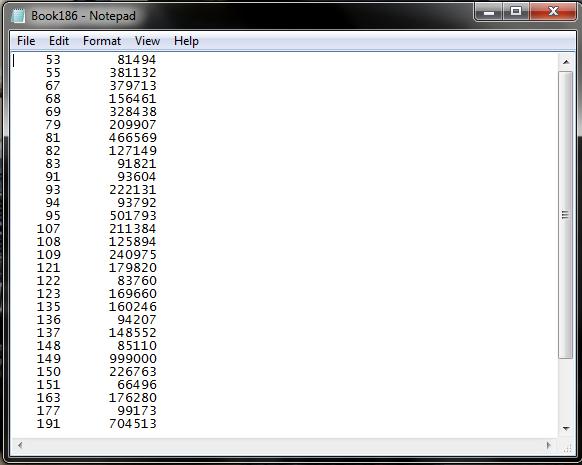This screenshot has height=465, width=582.
Task: Click the Notepad icon in title bar
Action: (17, 16)
